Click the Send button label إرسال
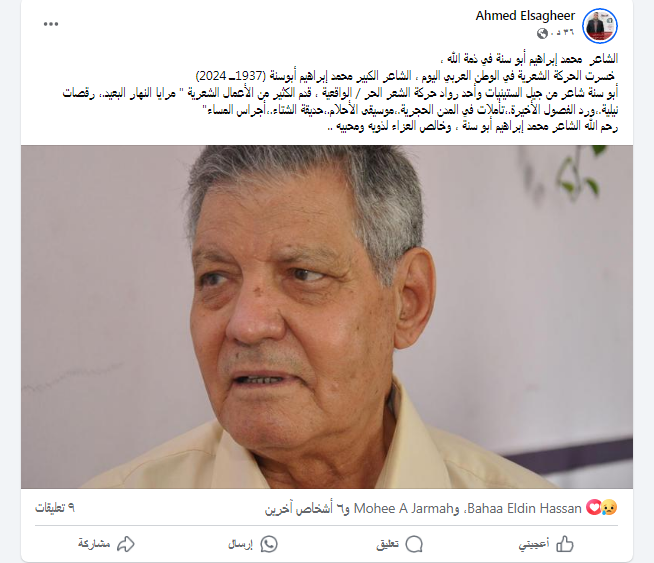 (x=241, y=544)
